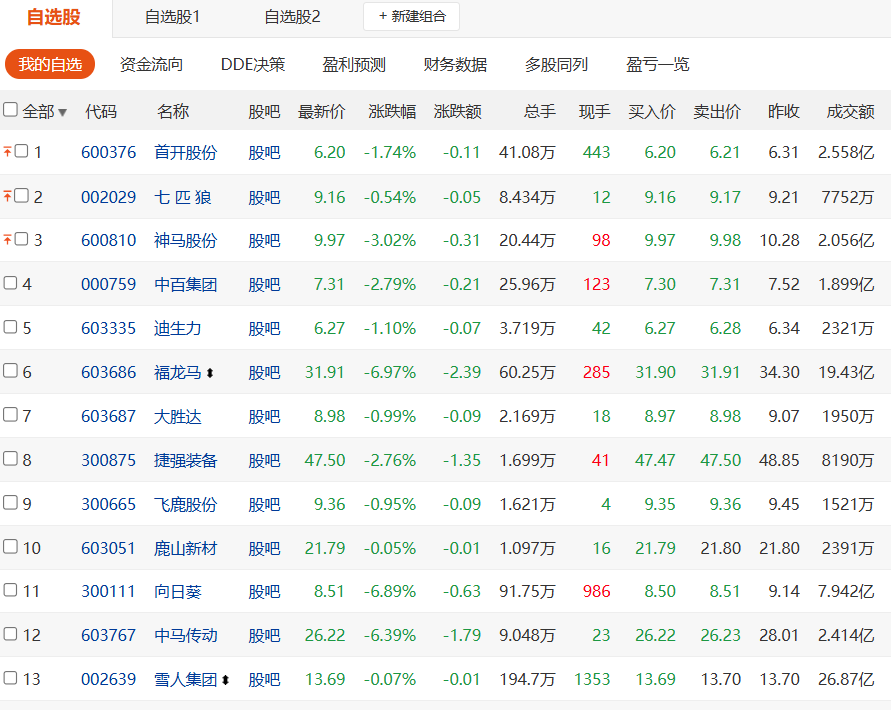Open the 资金流向 view
Image resolution: width=891 pixels, height=710 pixels.
(x=151, y=64)
